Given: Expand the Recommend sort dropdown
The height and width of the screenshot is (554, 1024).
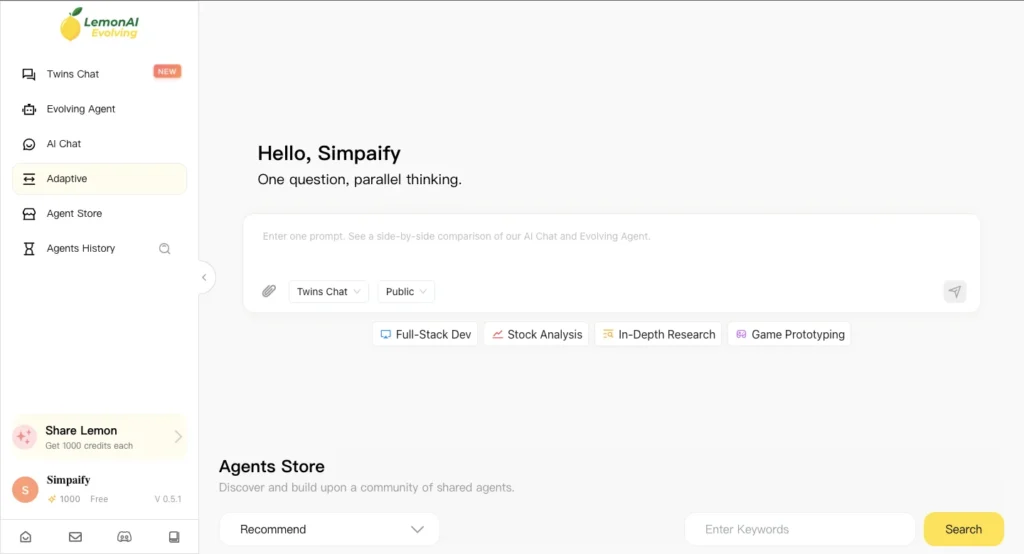Looking at the screenshot, I should click(329, 529).
